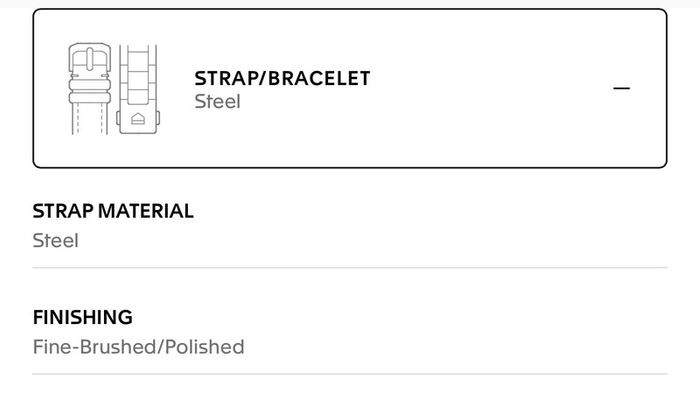Click the STRAP MATERIAL label

(x=113, y=211)
